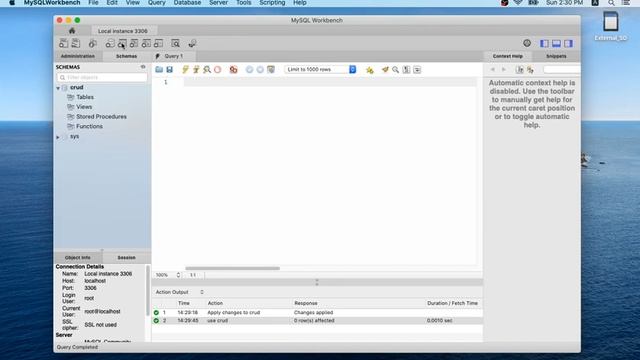Image resolution: width=640 pixels, height=360 pixels.
Task: Open a script file in the editor
Action: 159,69
